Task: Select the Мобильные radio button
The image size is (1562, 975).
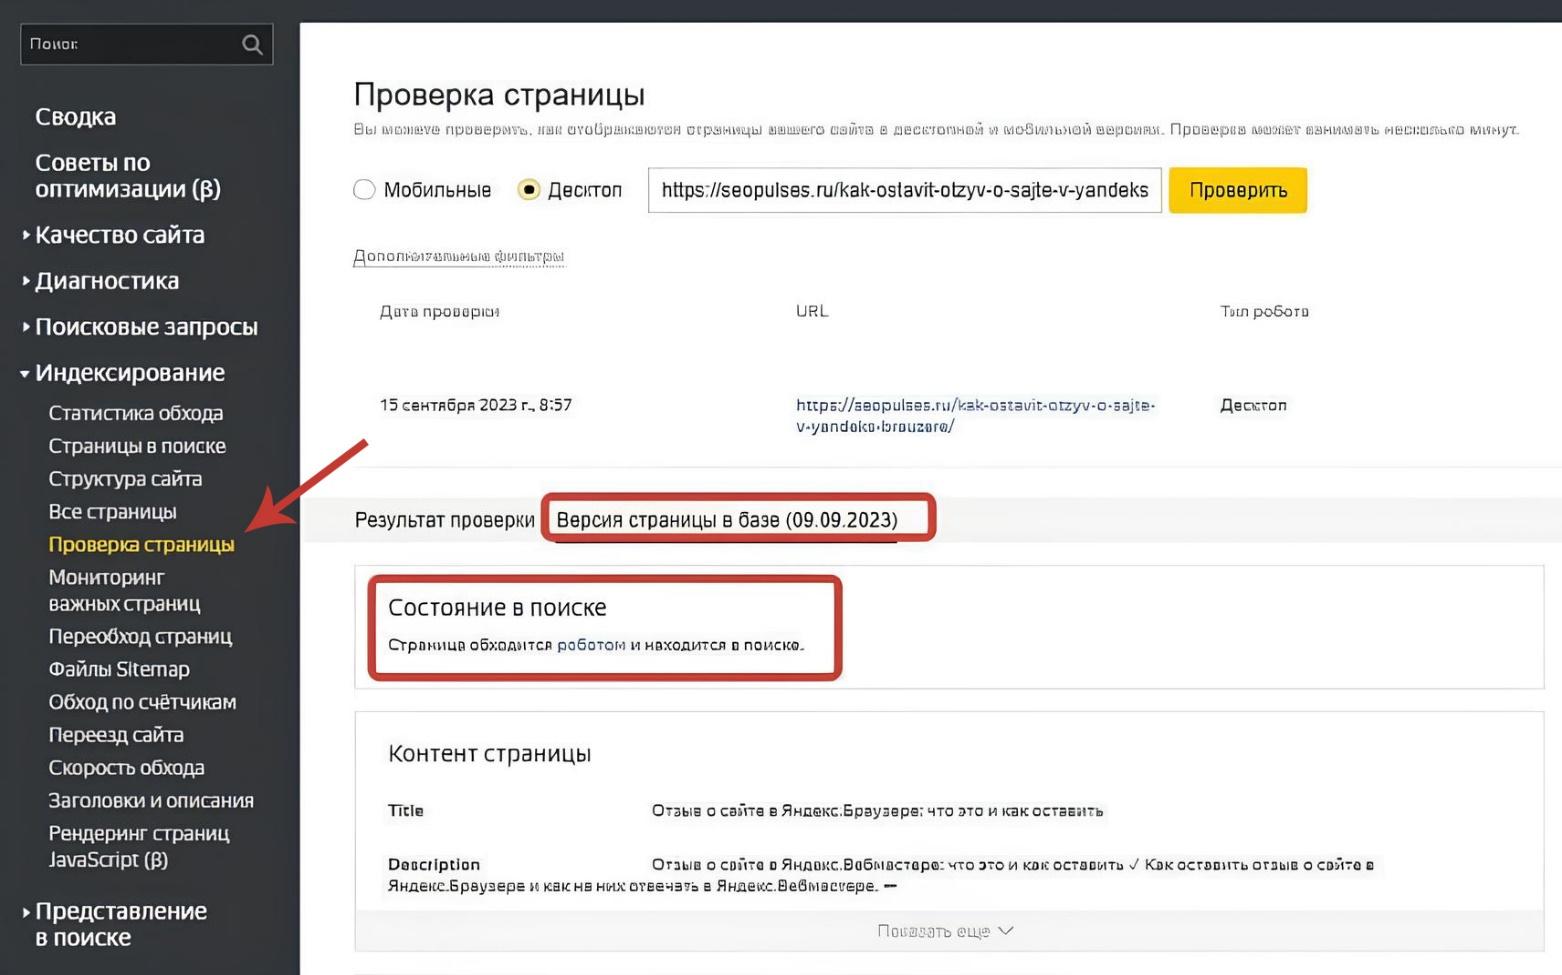Action: coord(364,190)
